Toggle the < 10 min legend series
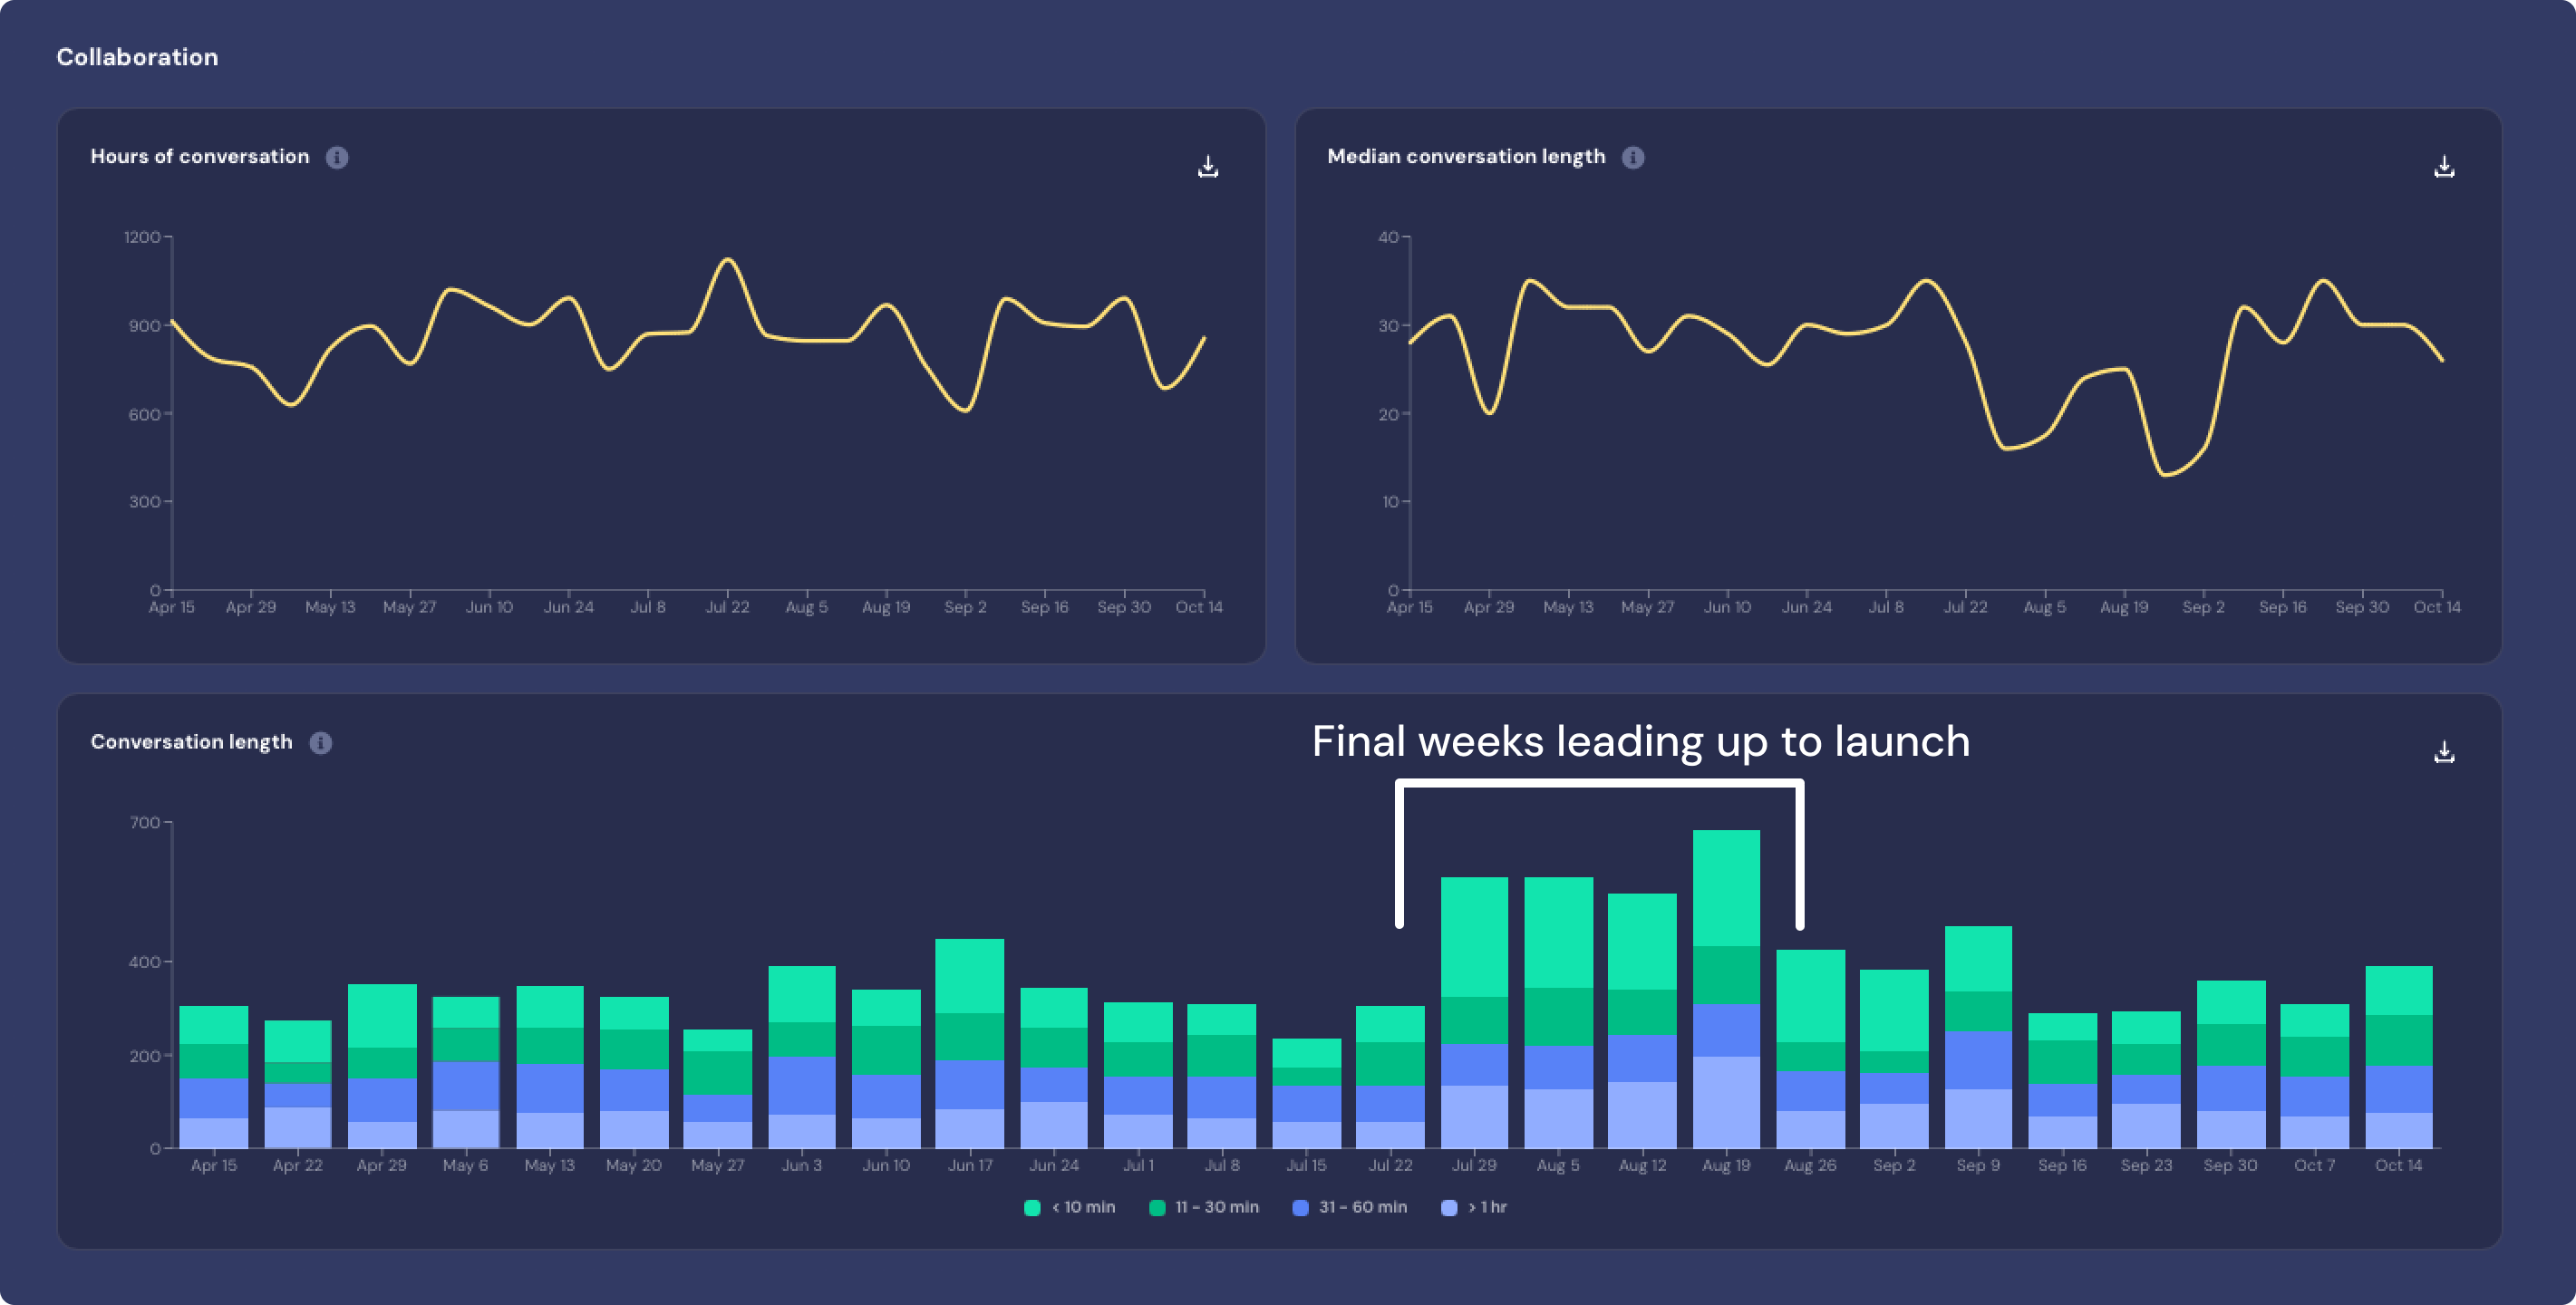Viewport: 2576px width, 1305px height. click(x=1070, y=1207)
